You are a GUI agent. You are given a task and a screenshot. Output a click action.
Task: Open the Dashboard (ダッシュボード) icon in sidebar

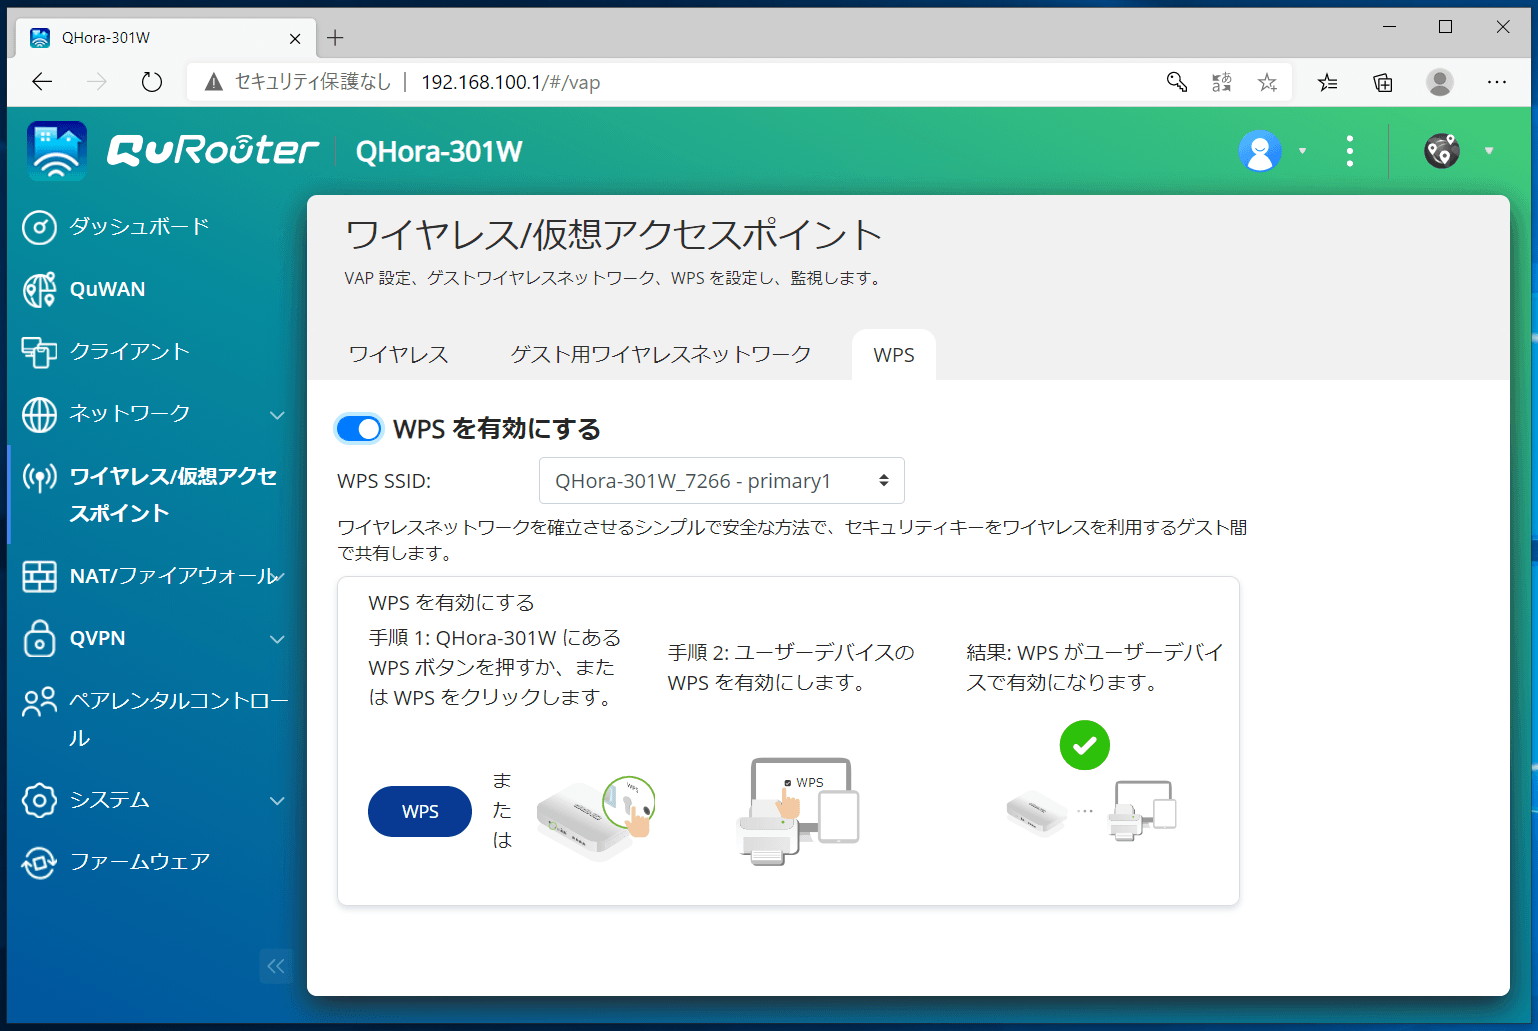[x=39, y=227]
